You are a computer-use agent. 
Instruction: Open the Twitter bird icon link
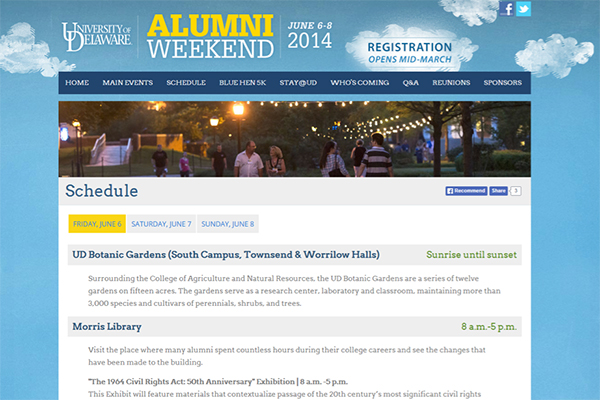(x=523, y=9)
